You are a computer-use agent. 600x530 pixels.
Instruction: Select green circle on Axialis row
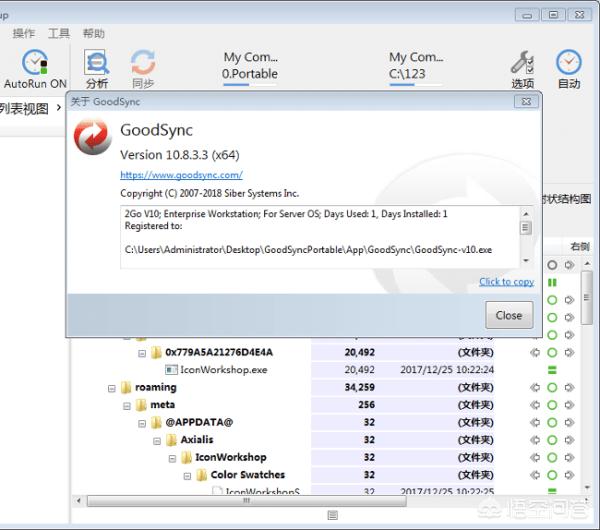[552, 440]
